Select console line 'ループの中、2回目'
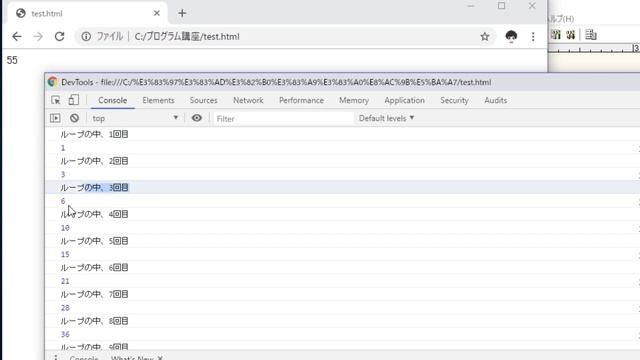The width and height of the screenshot is (640, 360). (x=94, y=161)
